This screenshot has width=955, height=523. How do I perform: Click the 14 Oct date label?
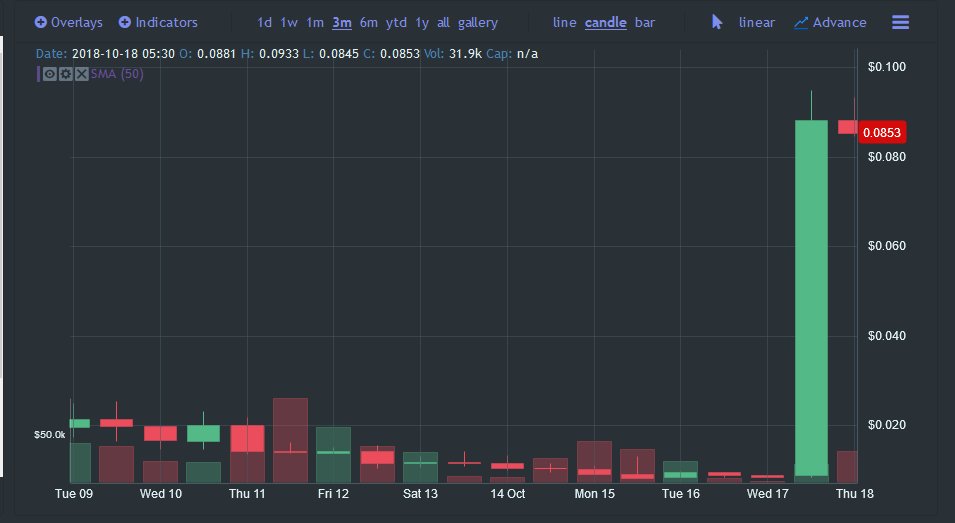507,494
